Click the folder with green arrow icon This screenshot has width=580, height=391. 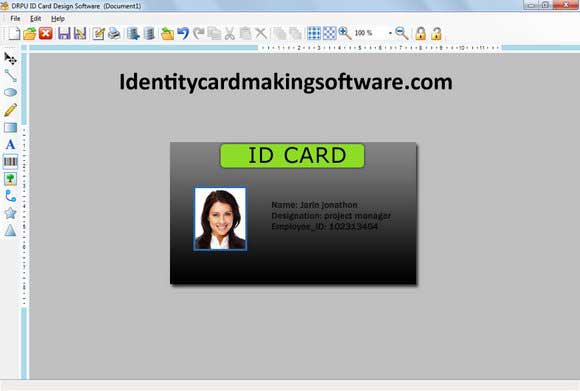coord(167,33)
